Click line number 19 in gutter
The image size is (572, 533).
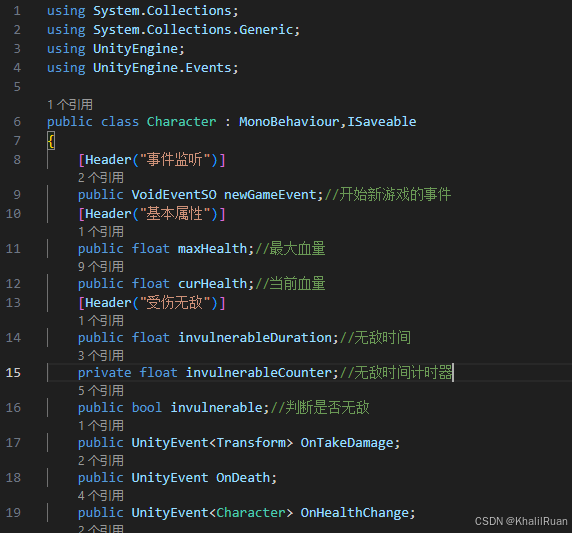tap(13, 513)
